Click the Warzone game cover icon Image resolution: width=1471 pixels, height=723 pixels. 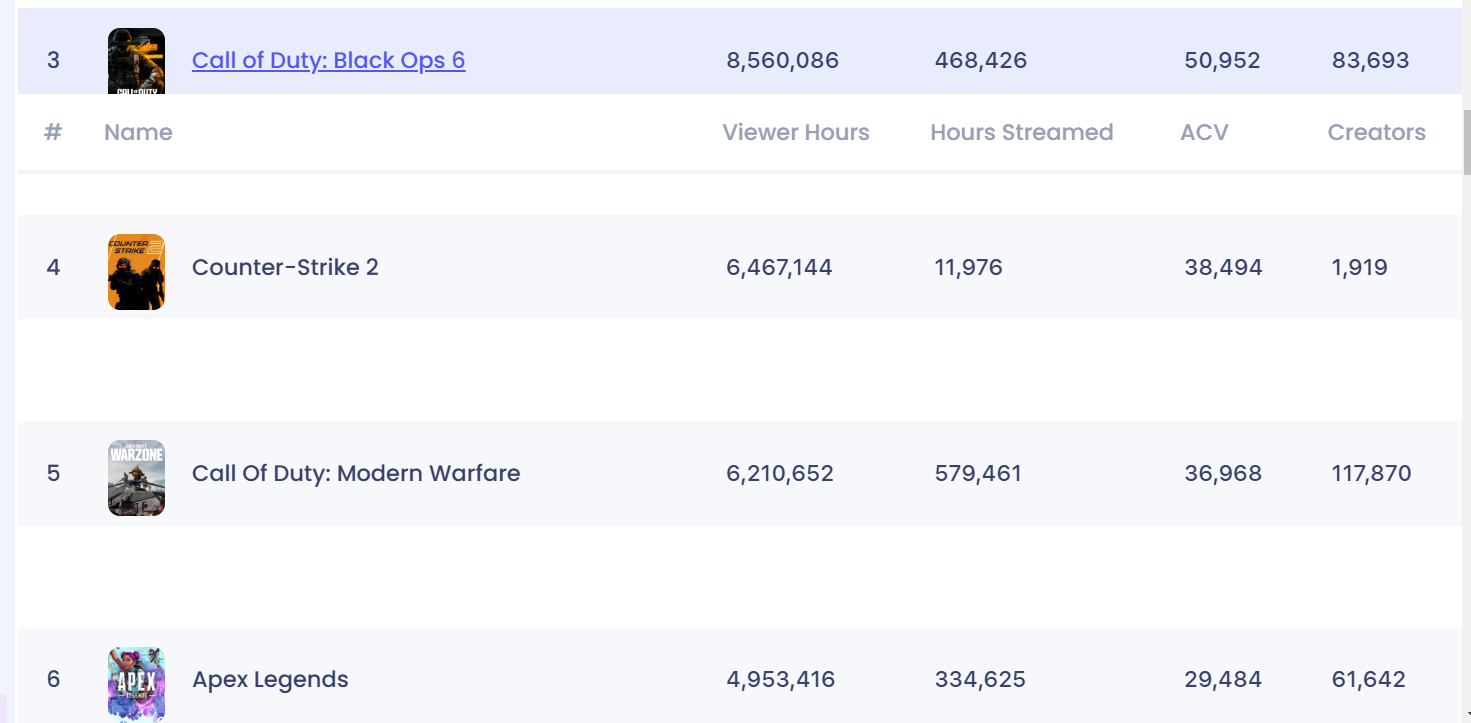(136, 478)
